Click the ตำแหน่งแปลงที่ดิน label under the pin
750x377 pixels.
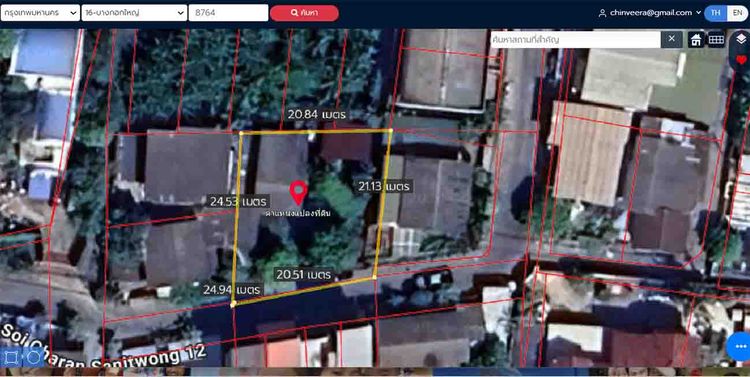298,213
